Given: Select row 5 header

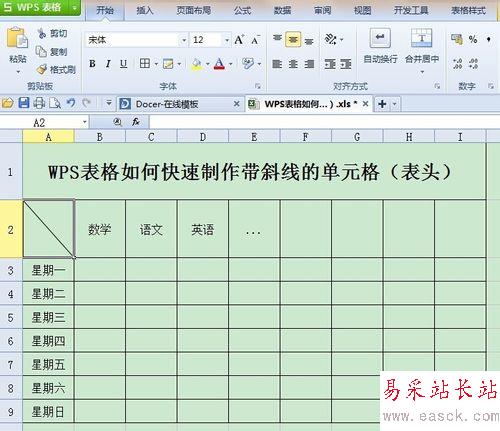Looking at the screenshot, I should coord(11,317).
